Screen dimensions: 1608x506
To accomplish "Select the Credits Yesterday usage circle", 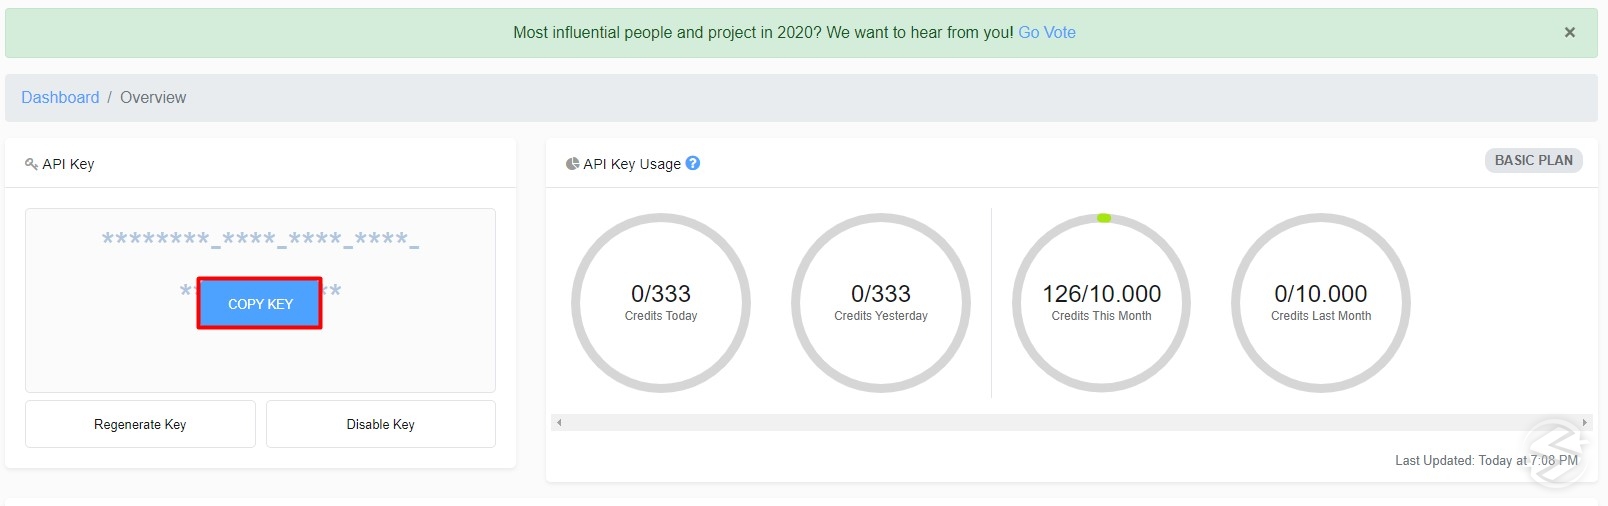I will (x=881, y=302).
